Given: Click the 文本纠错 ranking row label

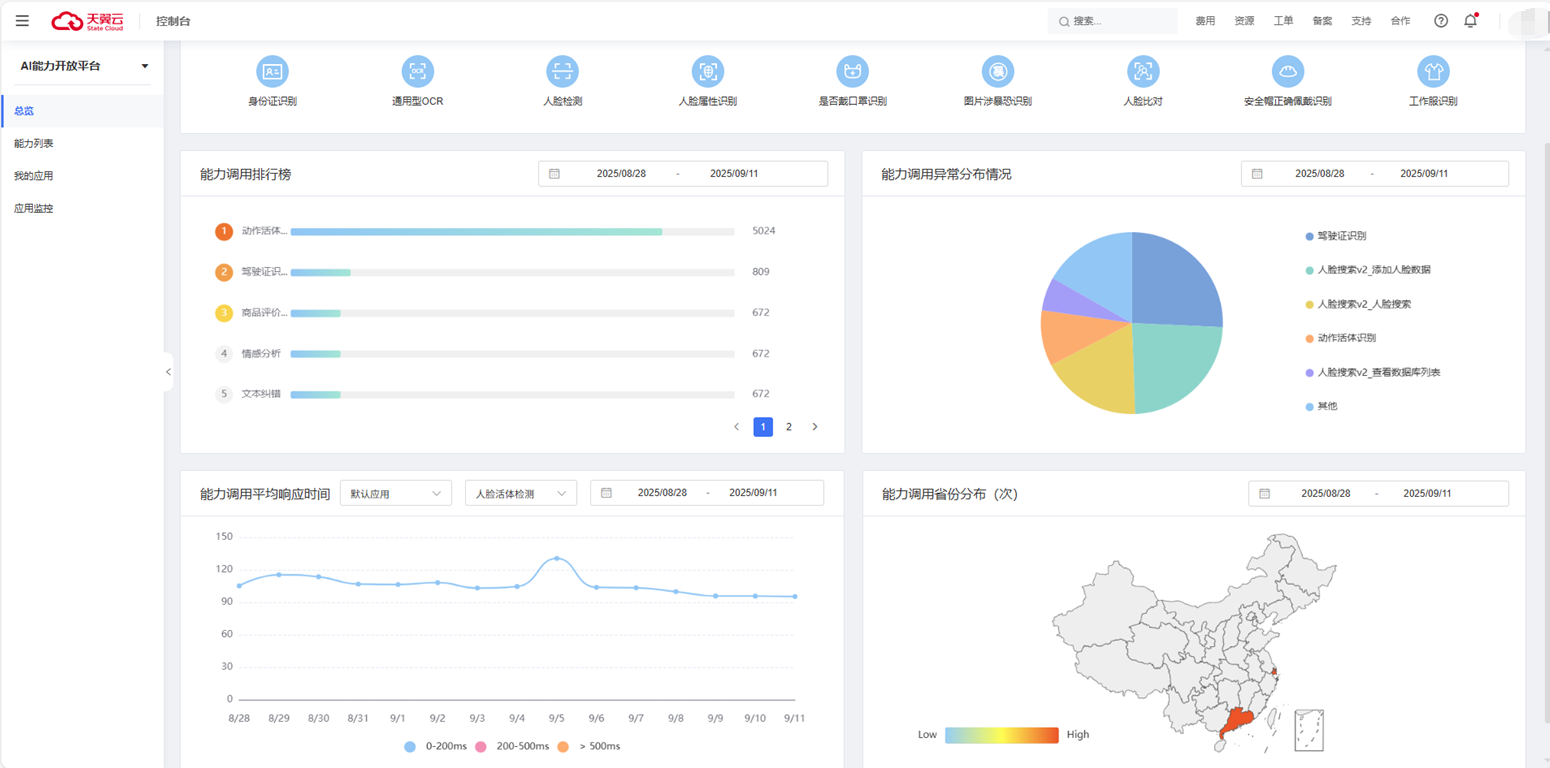Looking at the screenshot, I should (261, 394).
